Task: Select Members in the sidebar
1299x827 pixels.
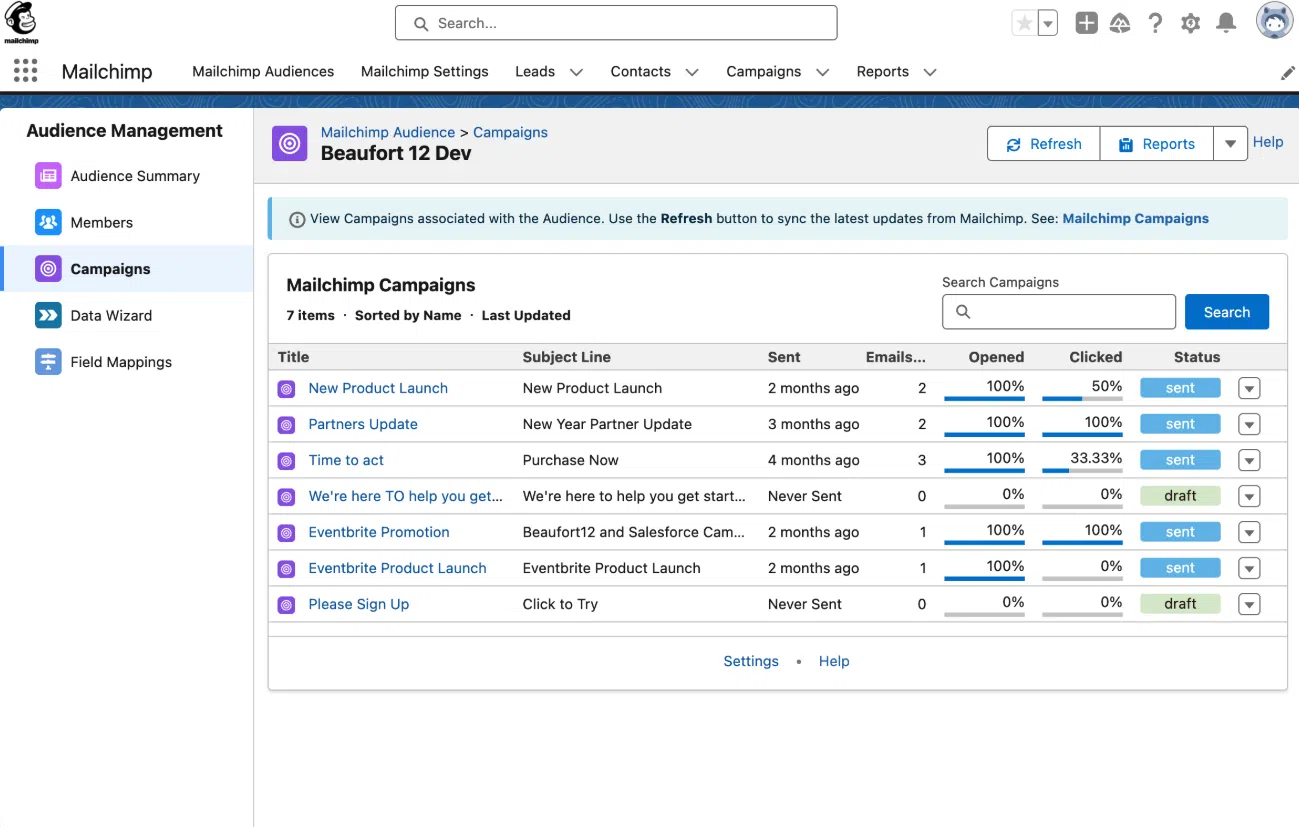Action: click(x=101, y=223)
